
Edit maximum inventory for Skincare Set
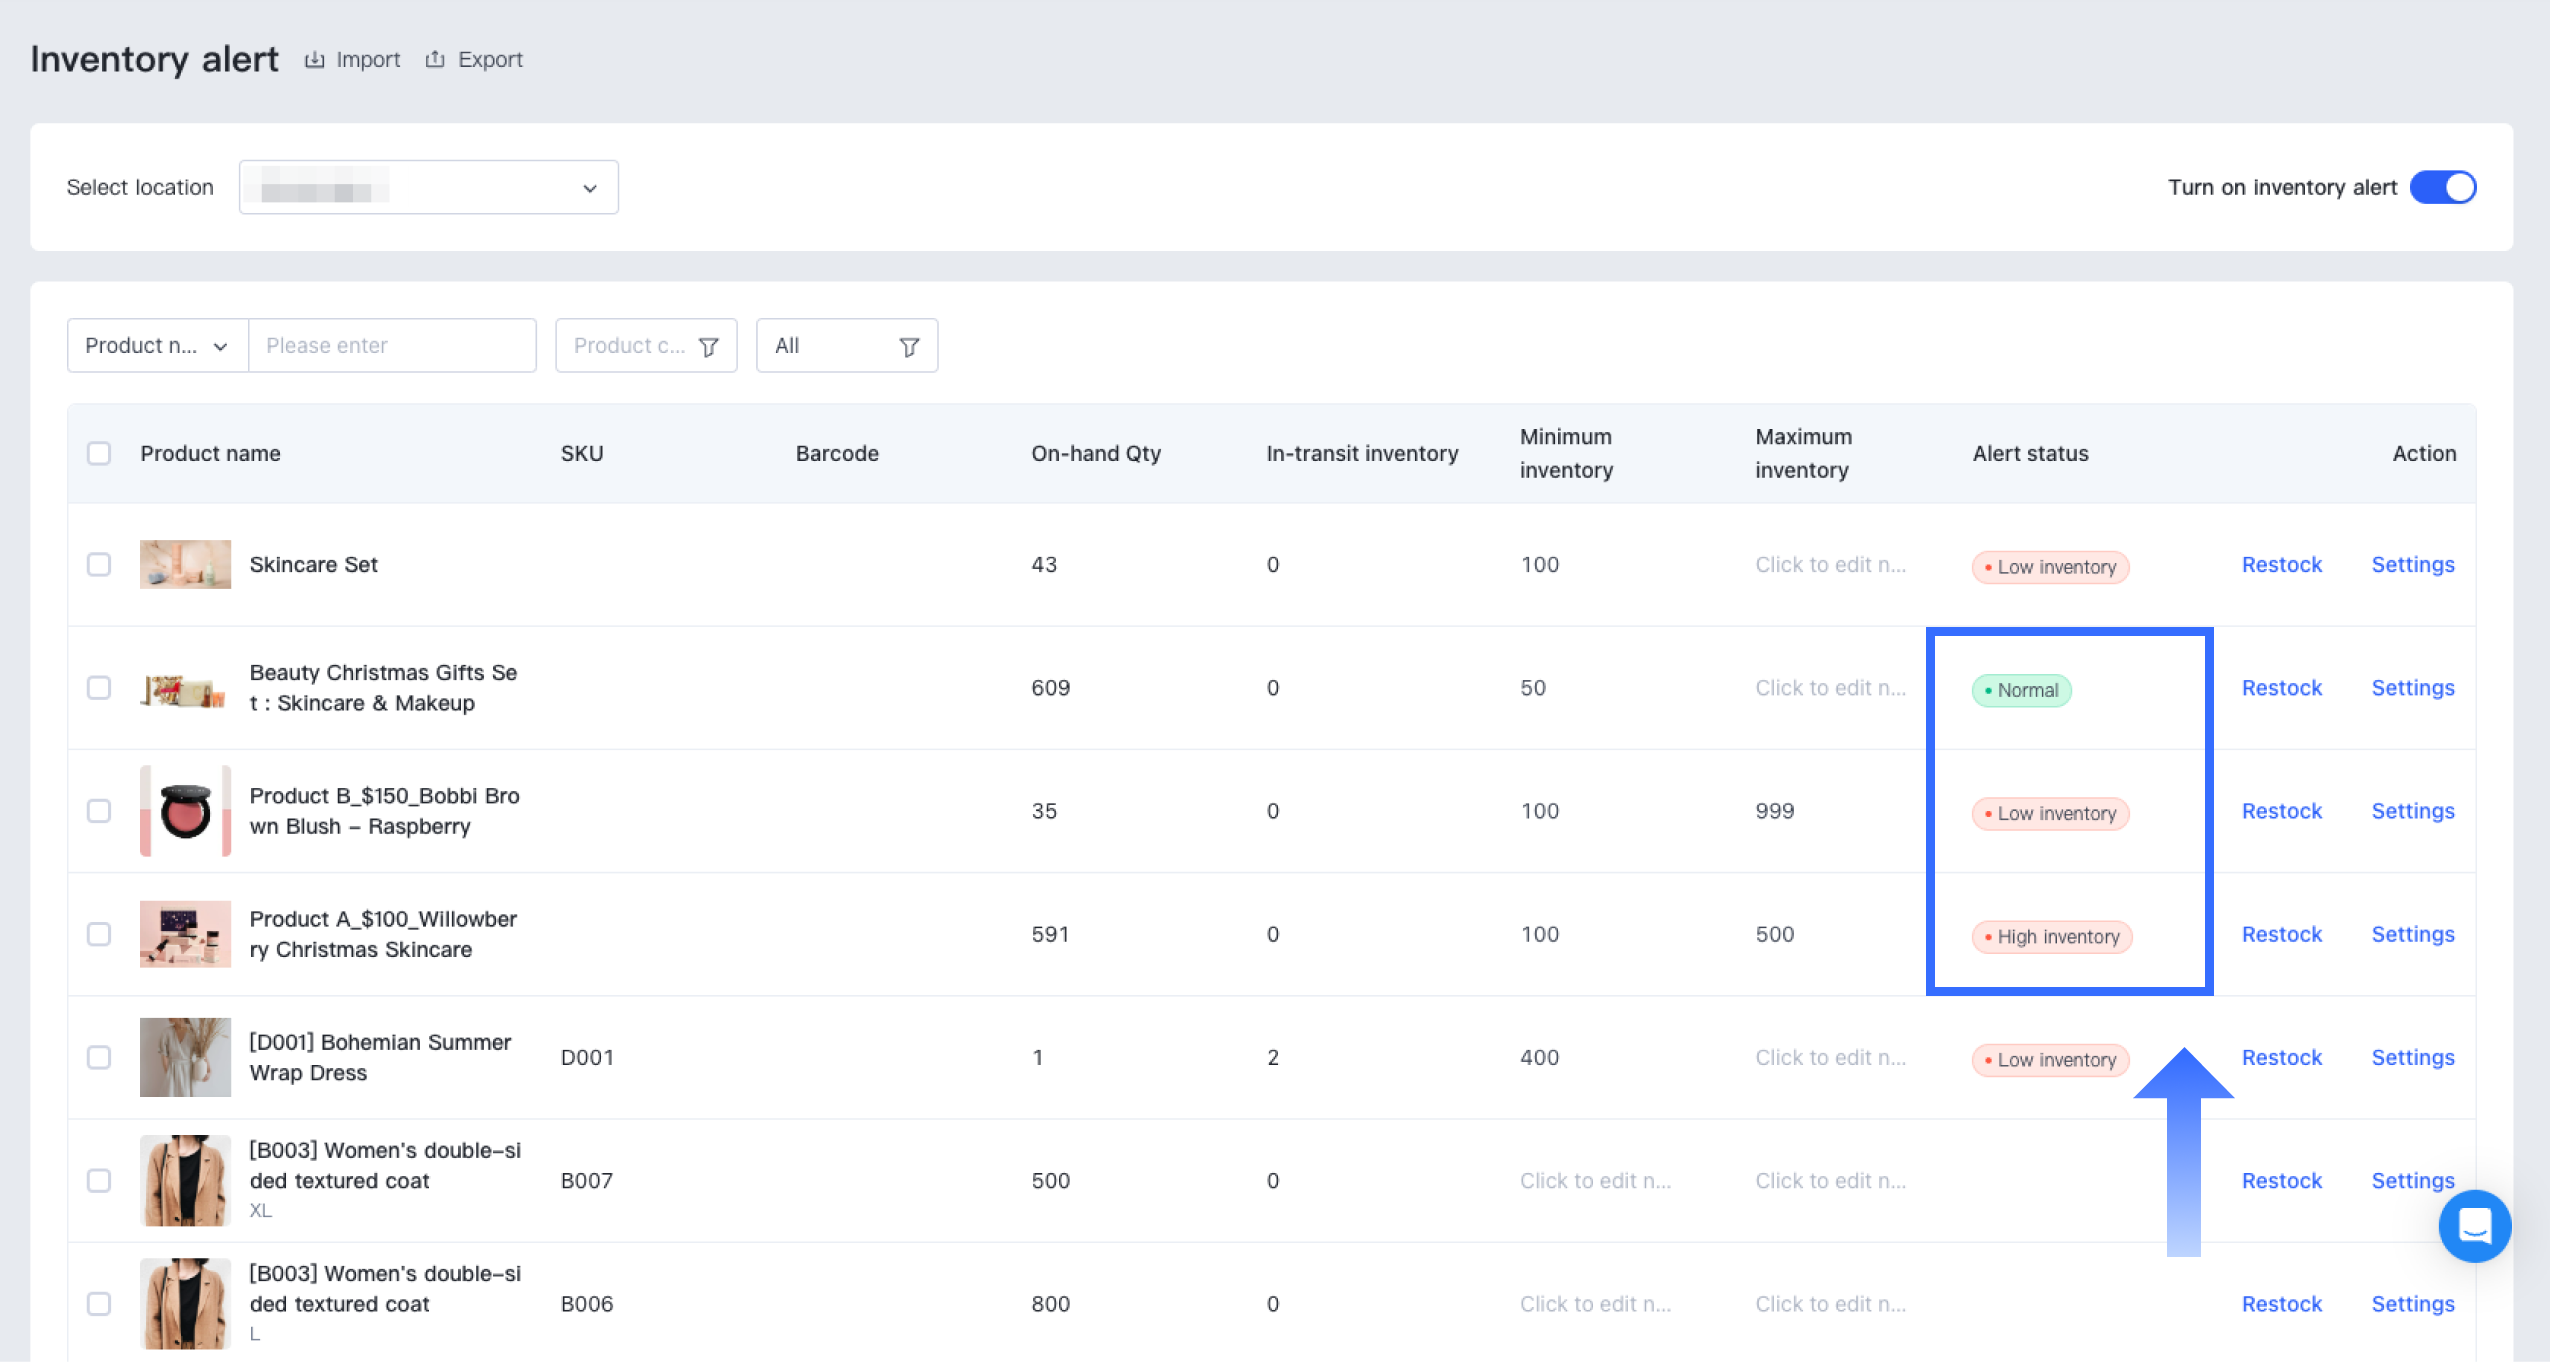point(1830,565)
